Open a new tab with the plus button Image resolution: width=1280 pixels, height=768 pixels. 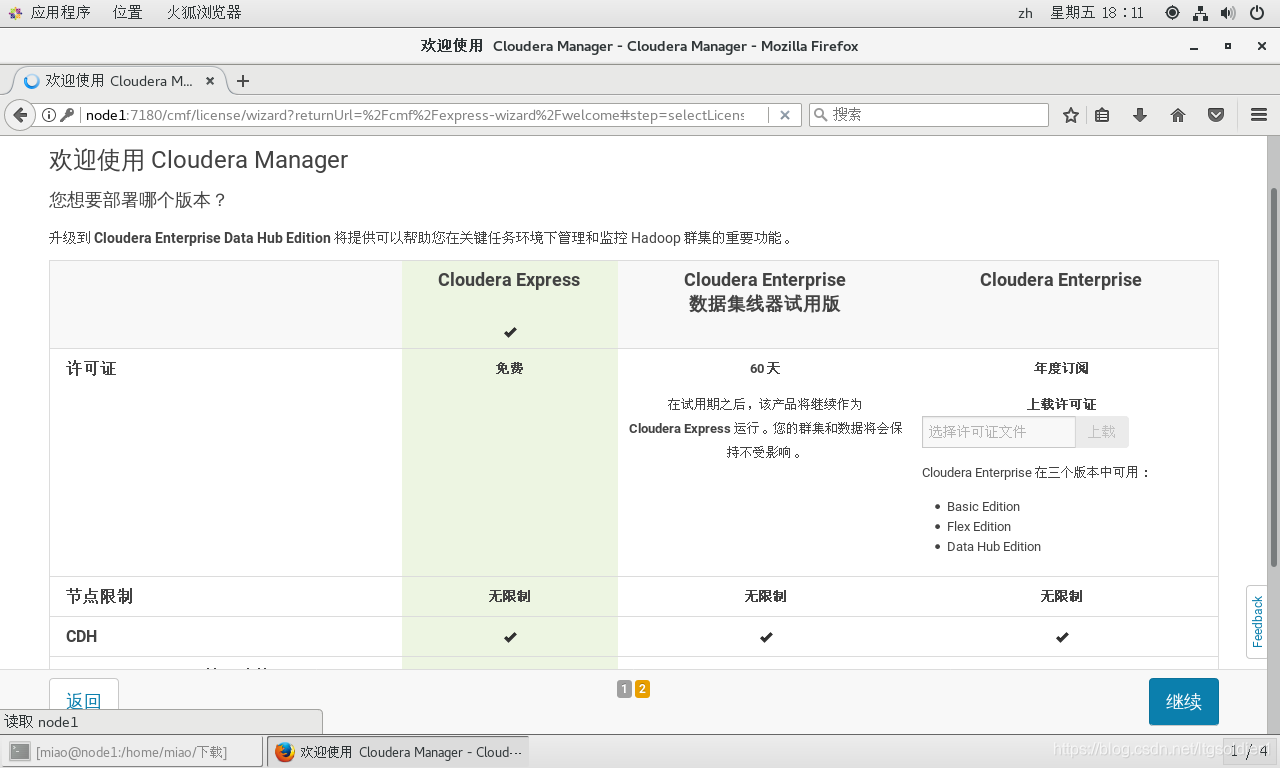tap(242, 81)
